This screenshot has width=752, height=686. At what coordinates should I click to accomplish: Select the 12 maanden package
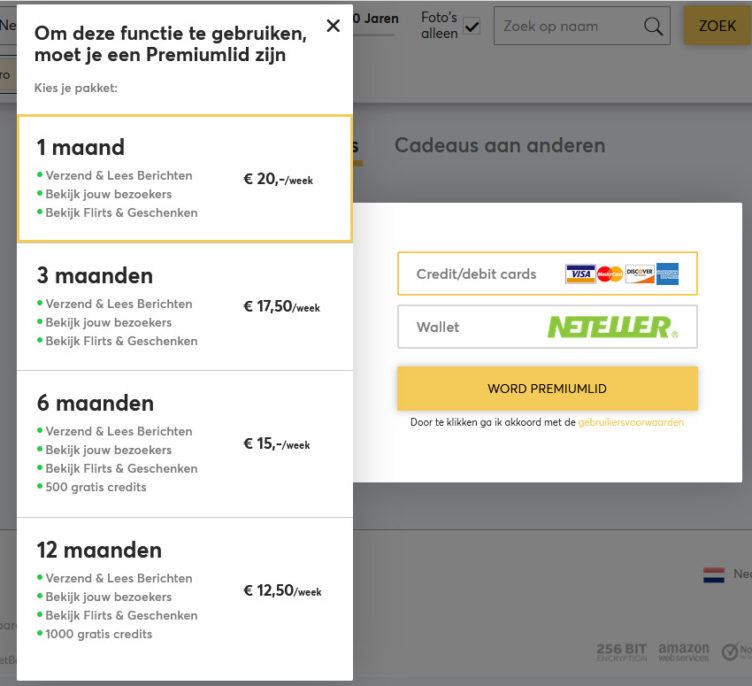(185, 591)
